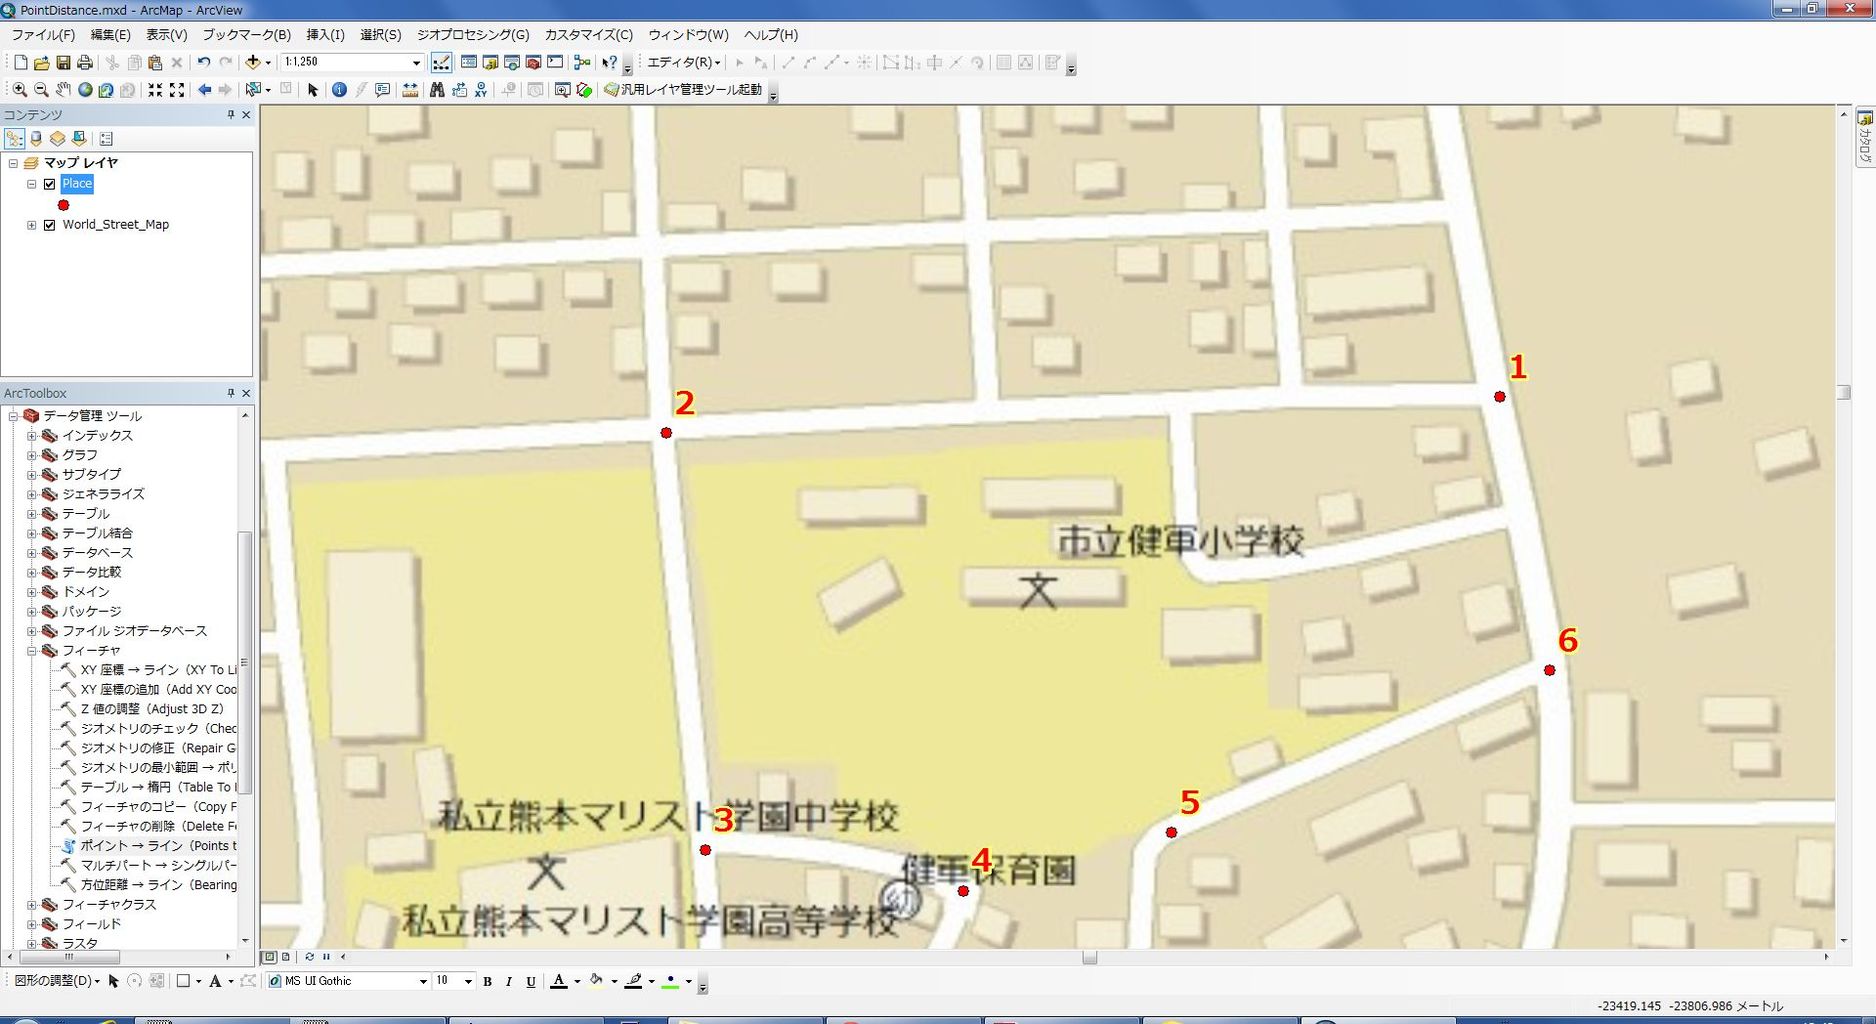Toggle underline text formatting
Screen dimensions: 1876x1024
[x=531, y=982]
